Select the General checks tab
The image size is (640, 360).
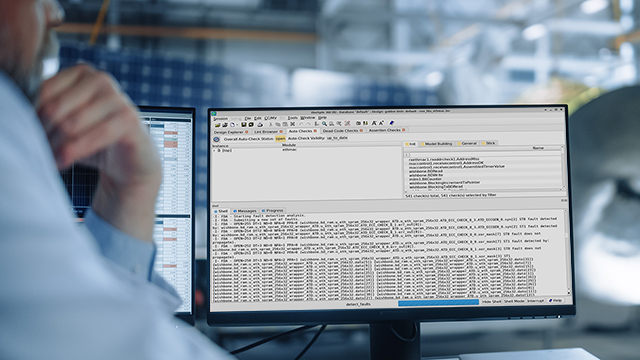click(x=467, y=143)
